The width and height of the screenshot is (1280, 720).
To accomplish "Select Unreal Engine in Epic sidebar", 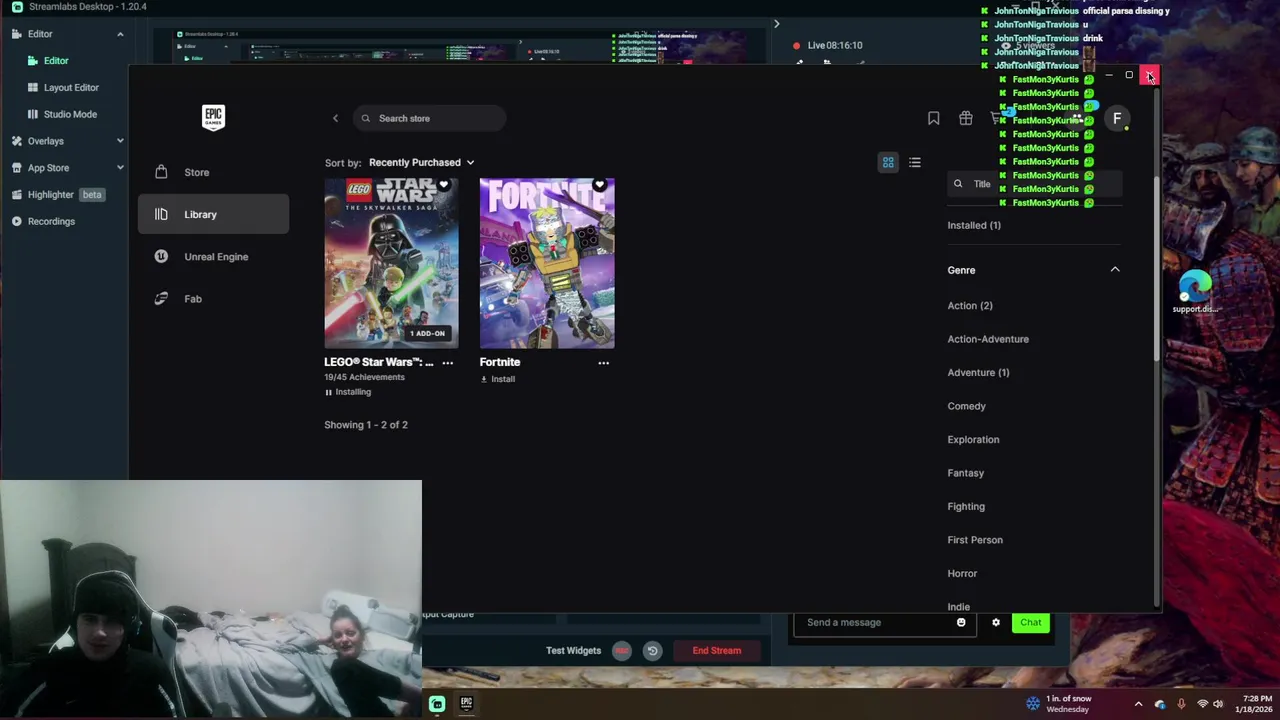I will pyautogui.click(x=214, y=256).
